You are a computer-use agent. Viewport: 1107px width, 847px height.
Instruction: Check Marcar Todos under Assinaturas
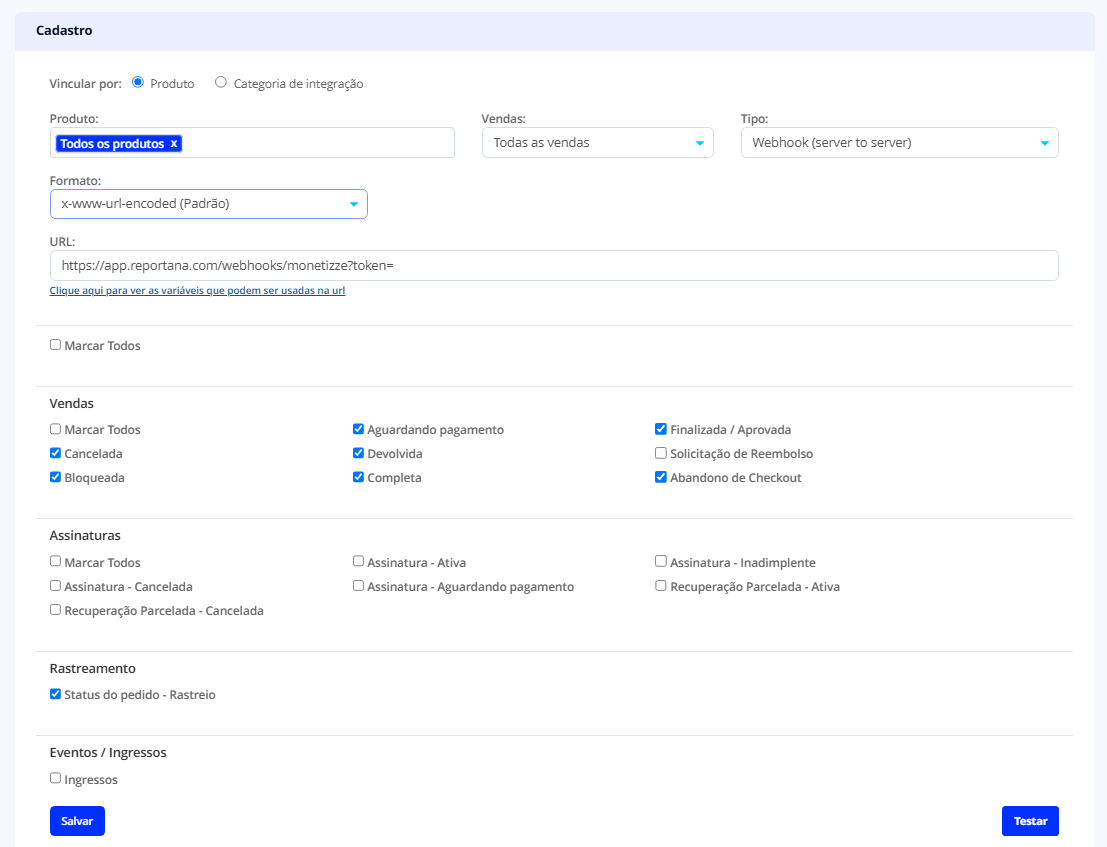(55, 562)
